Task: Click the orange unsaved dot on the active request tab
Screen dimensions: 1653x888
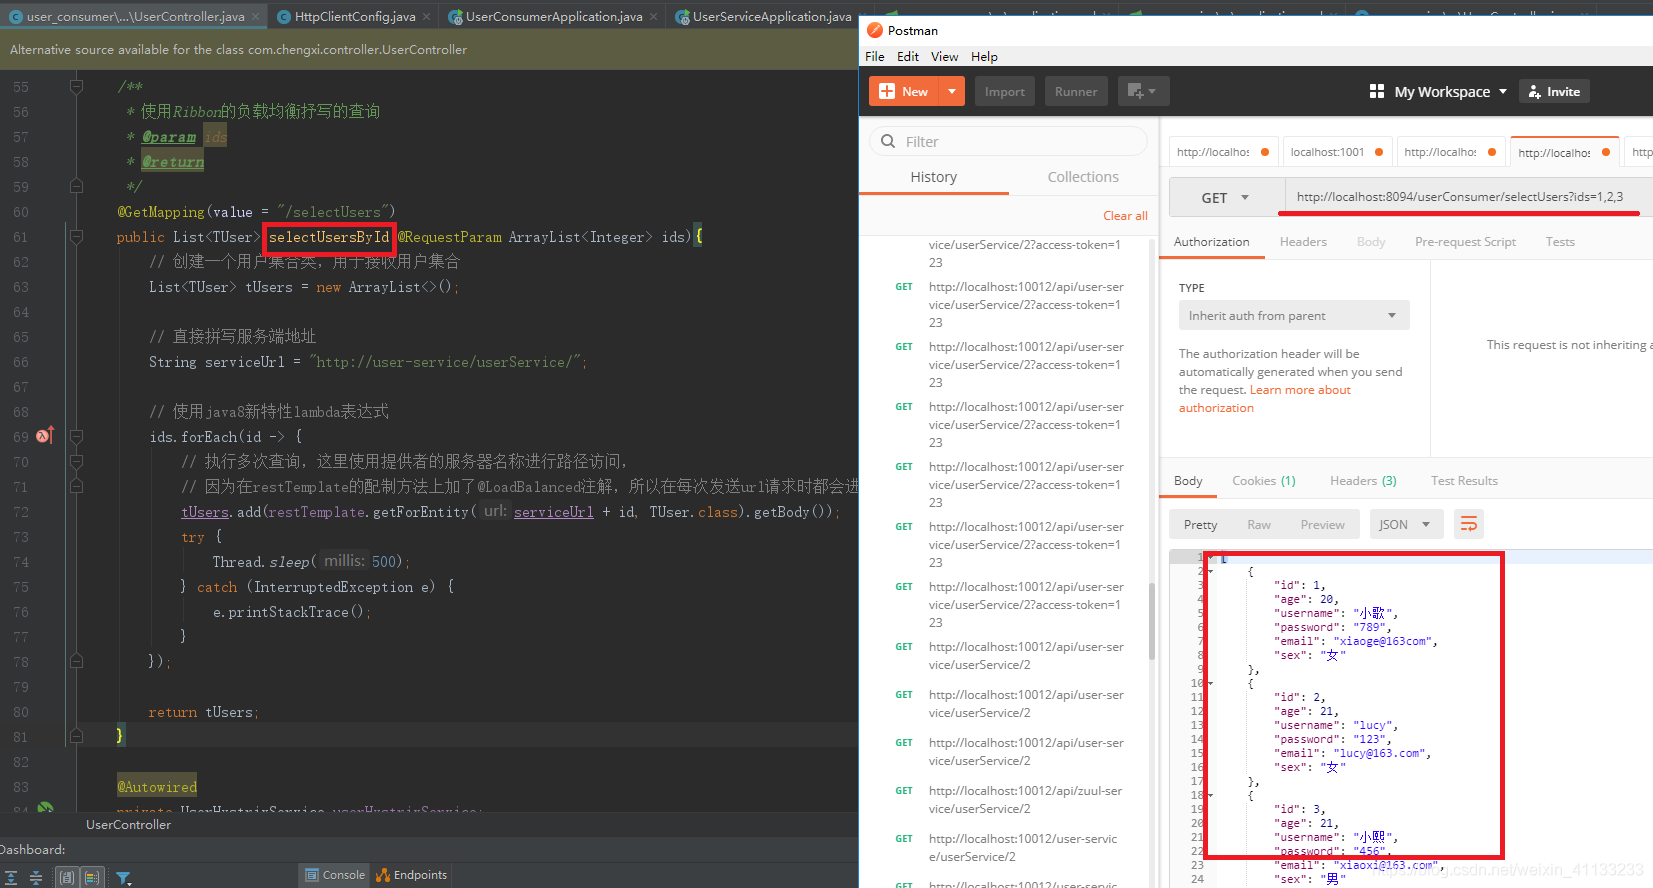Action: [1606, 152]
